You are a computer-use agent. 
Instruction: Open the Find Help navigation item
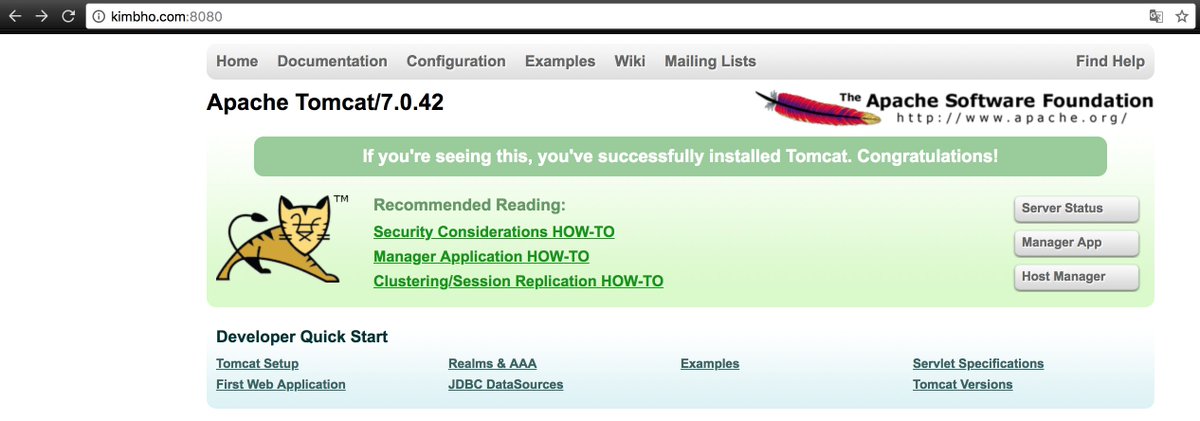point(1110,61)
